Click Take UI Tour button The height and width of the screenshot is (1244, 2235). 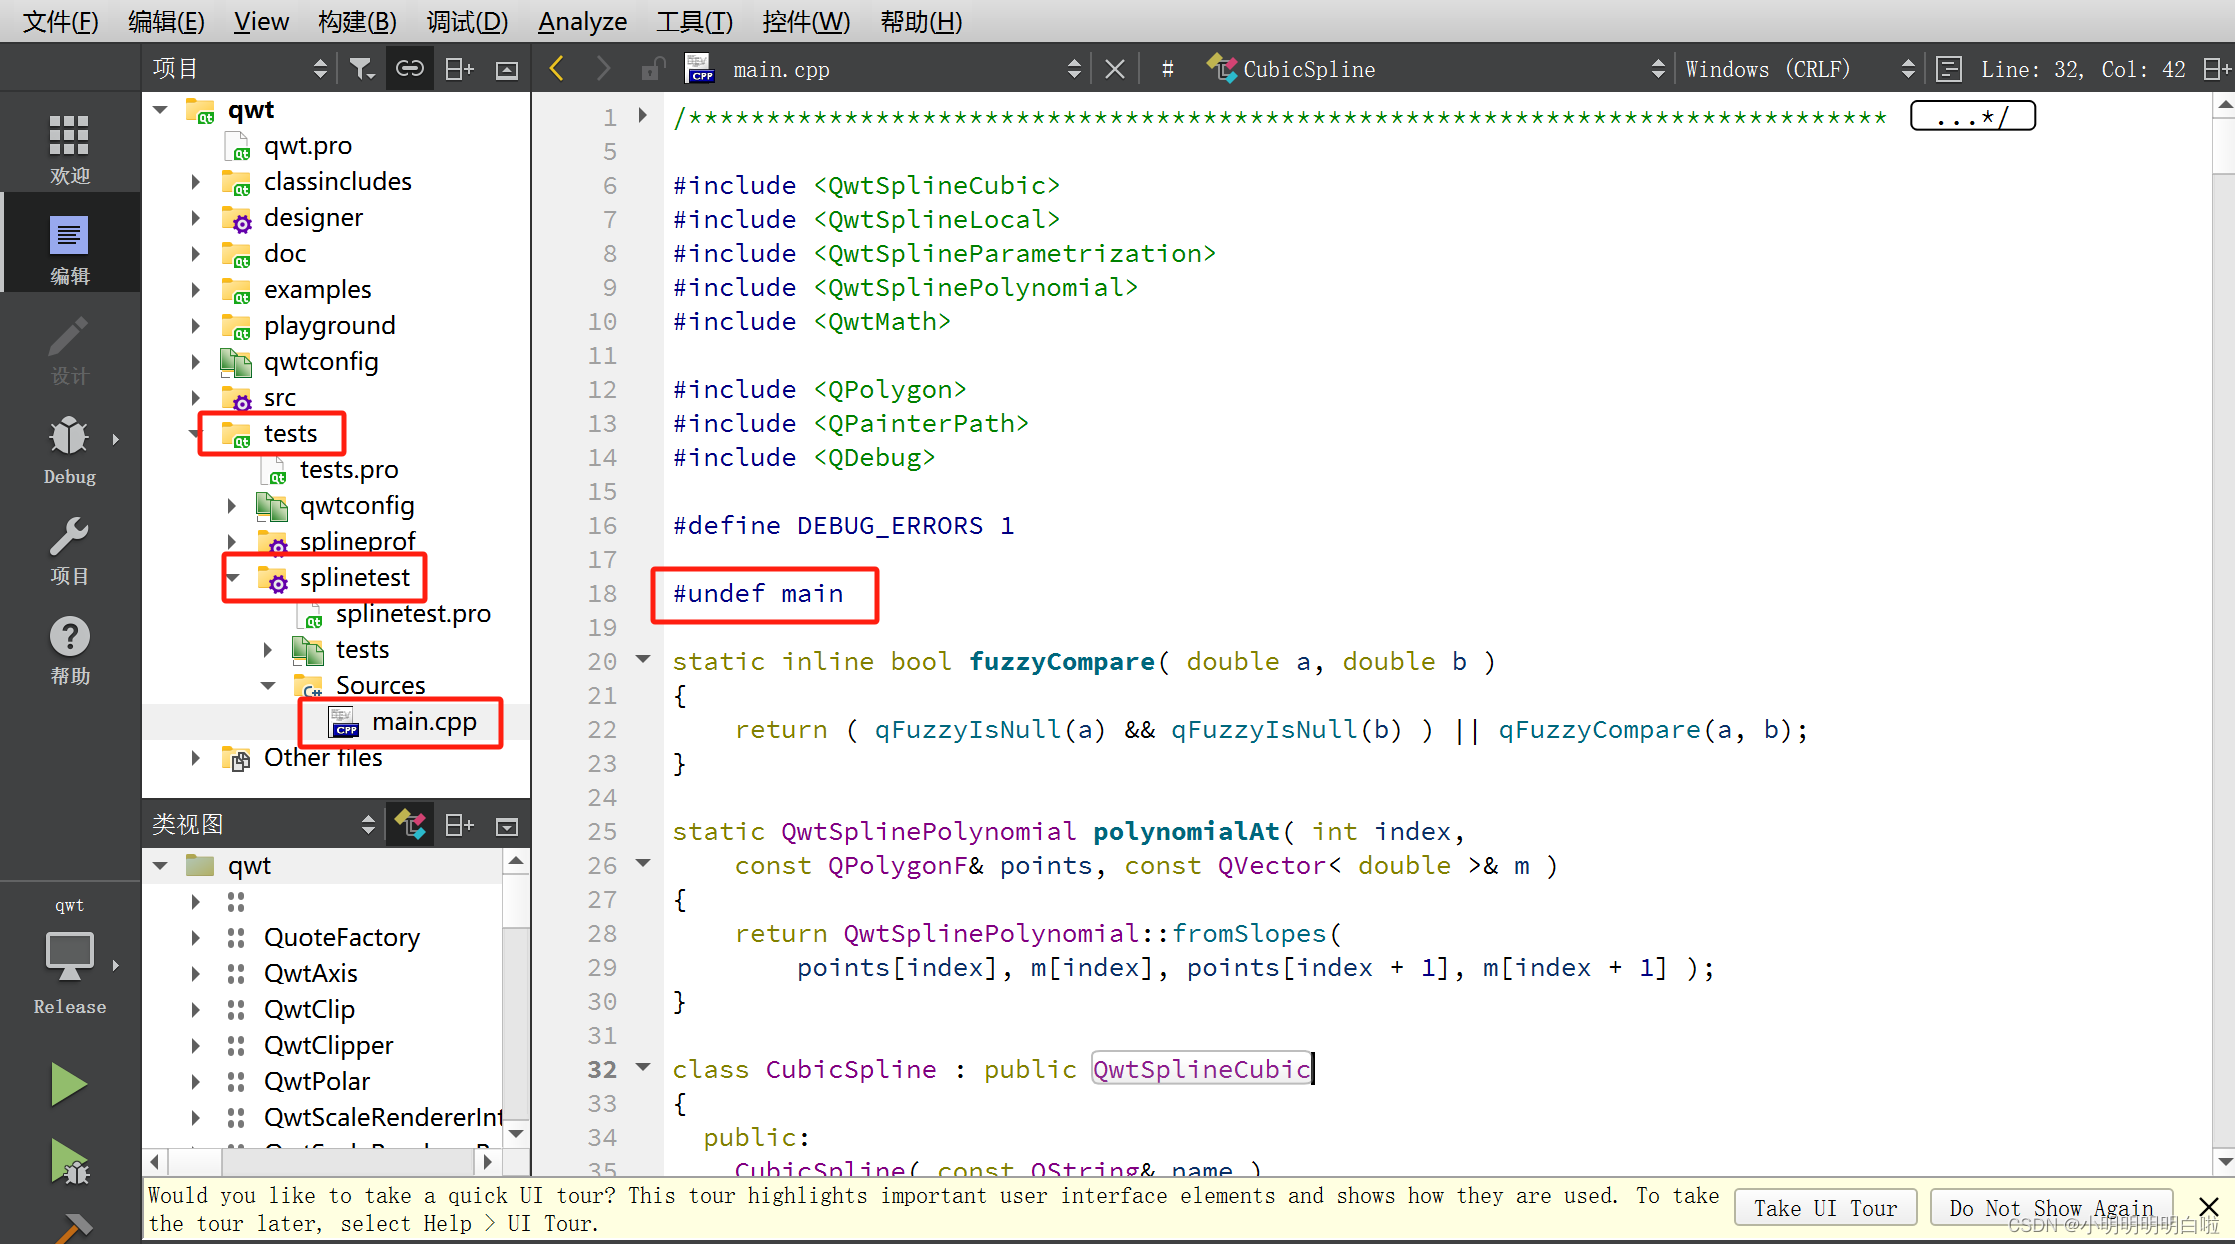[1824, 1208]
